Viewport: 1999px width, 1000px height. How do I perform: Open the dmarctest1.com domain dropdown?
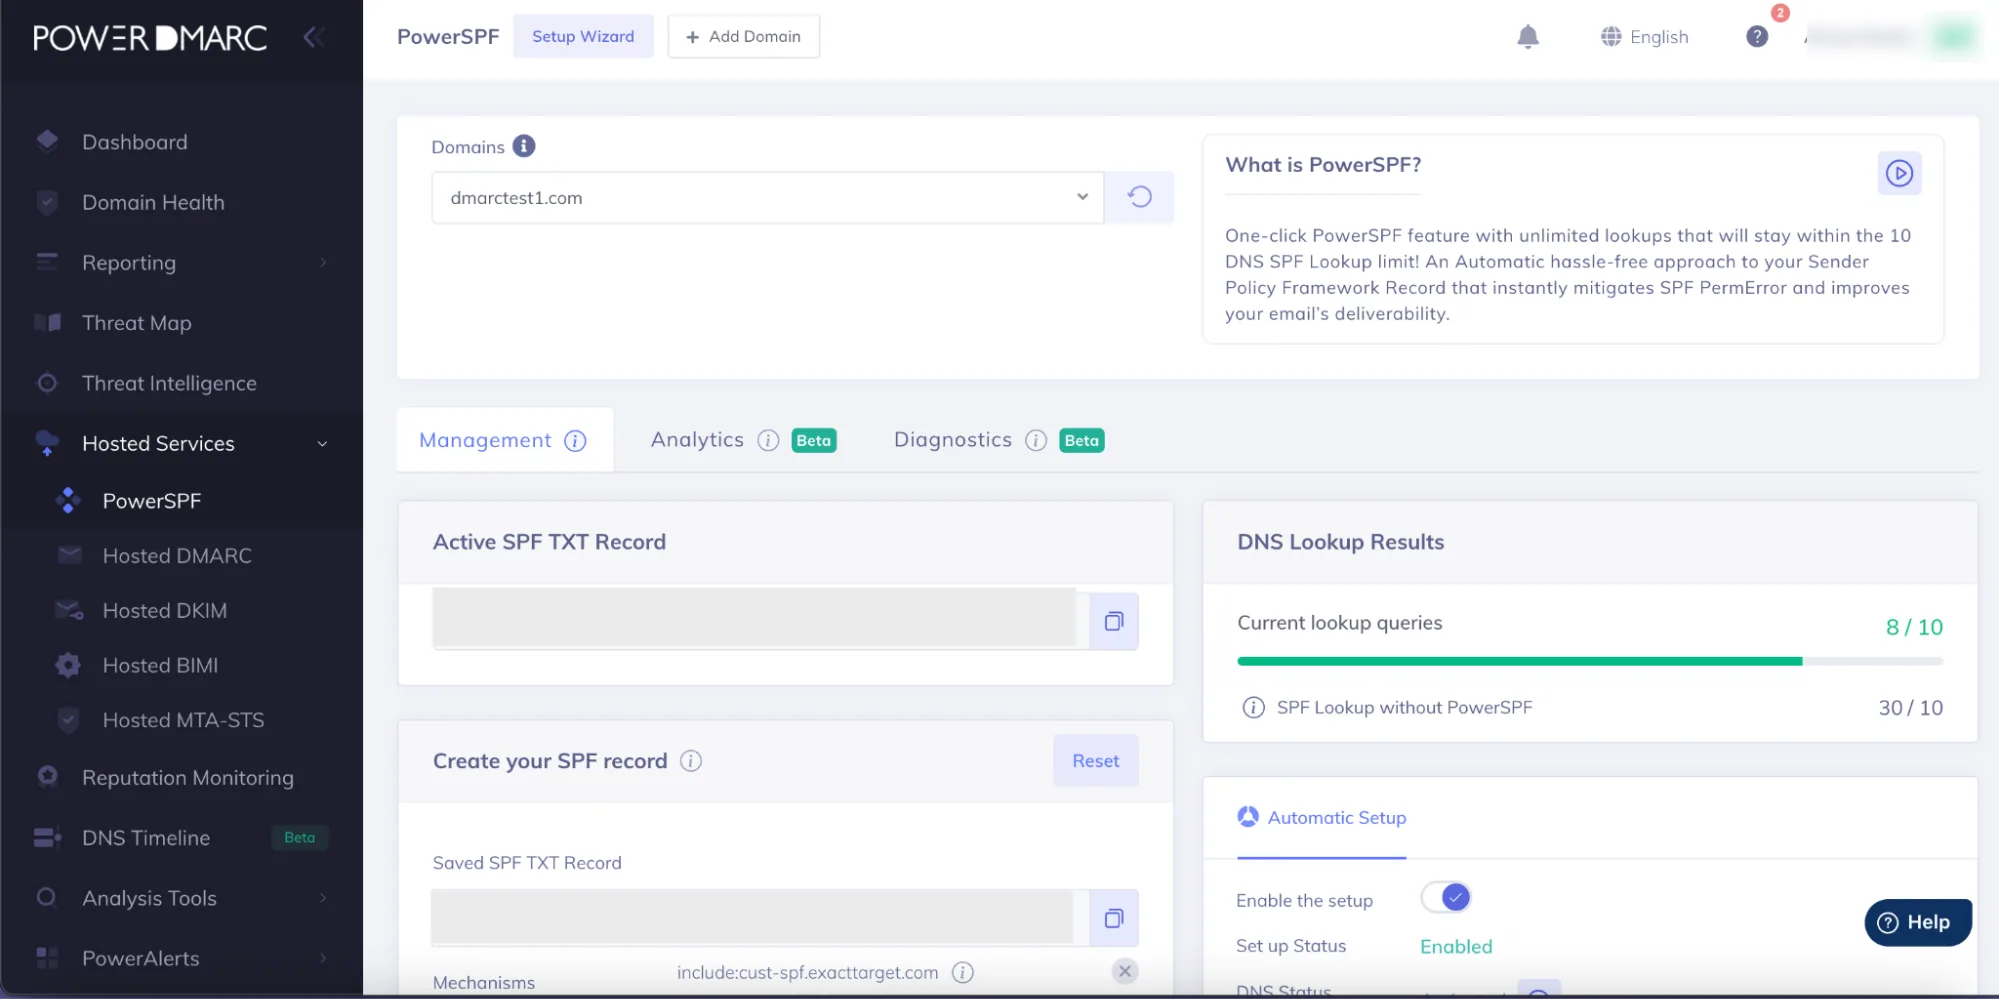(767, 197)
